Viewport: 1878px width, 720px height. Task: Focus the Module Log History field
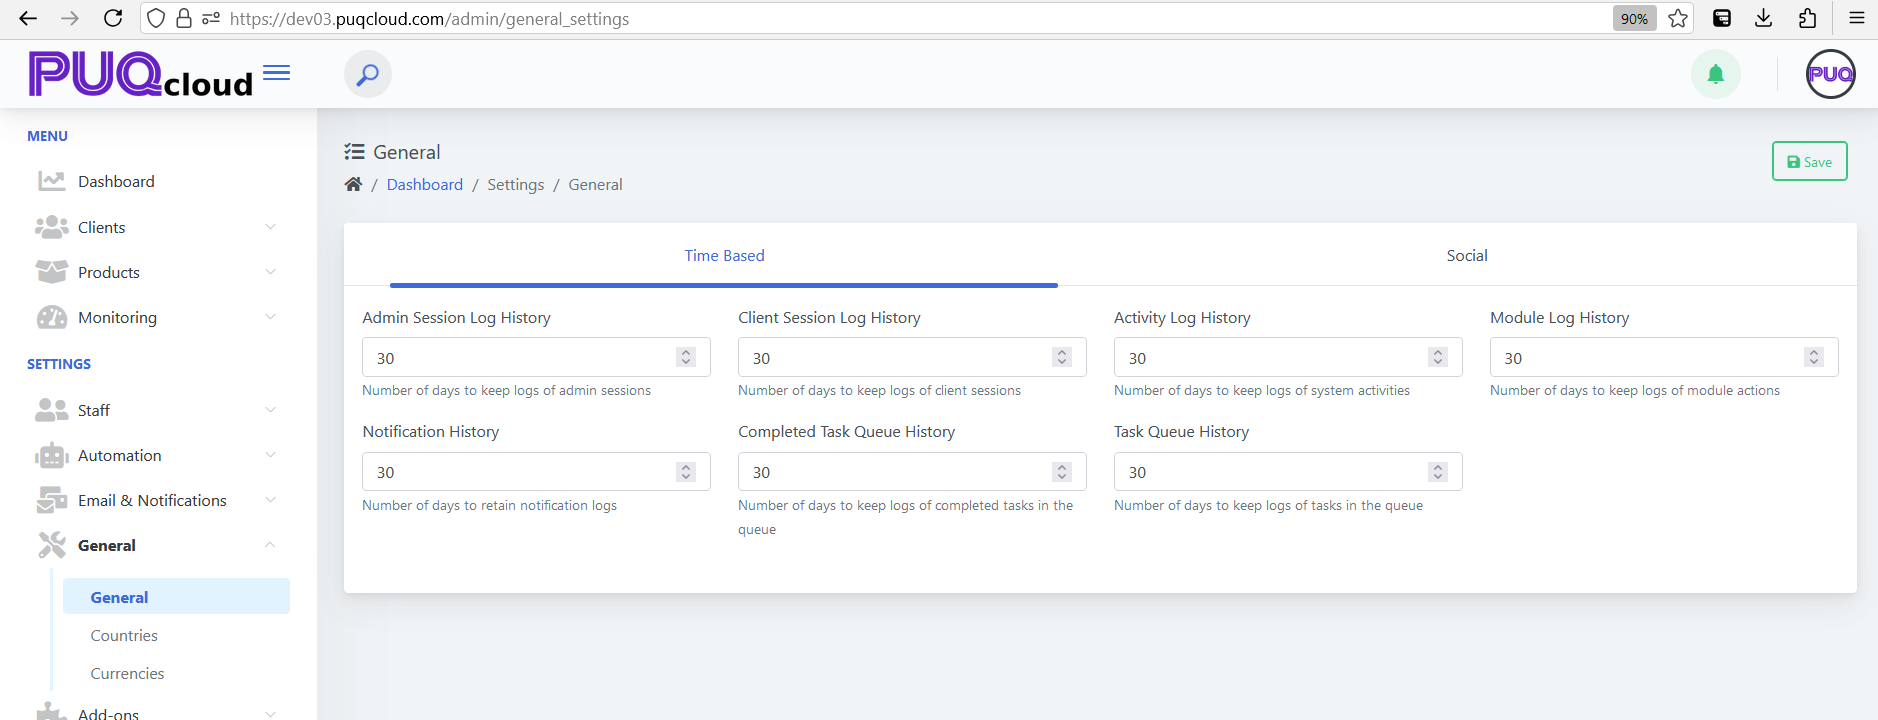1664,357
